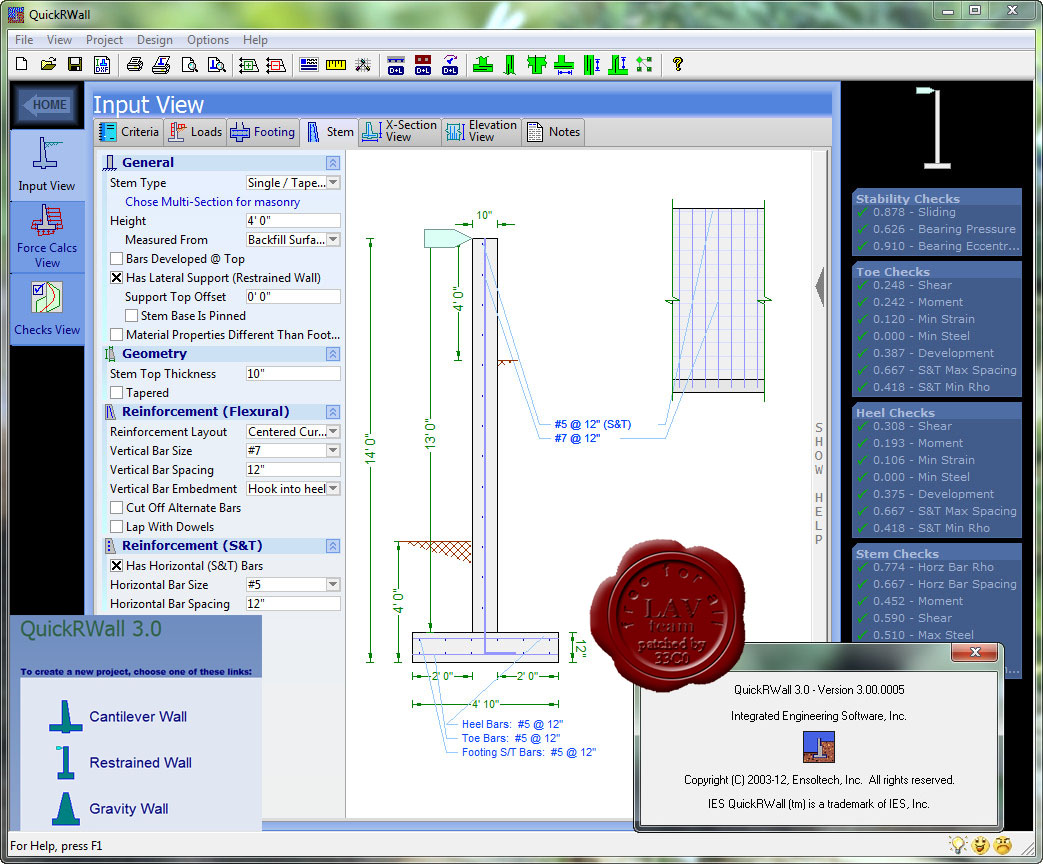This screenshot has height=864, width=1043.
Task: Enable Lap With Dowels option
Action: 116,527
